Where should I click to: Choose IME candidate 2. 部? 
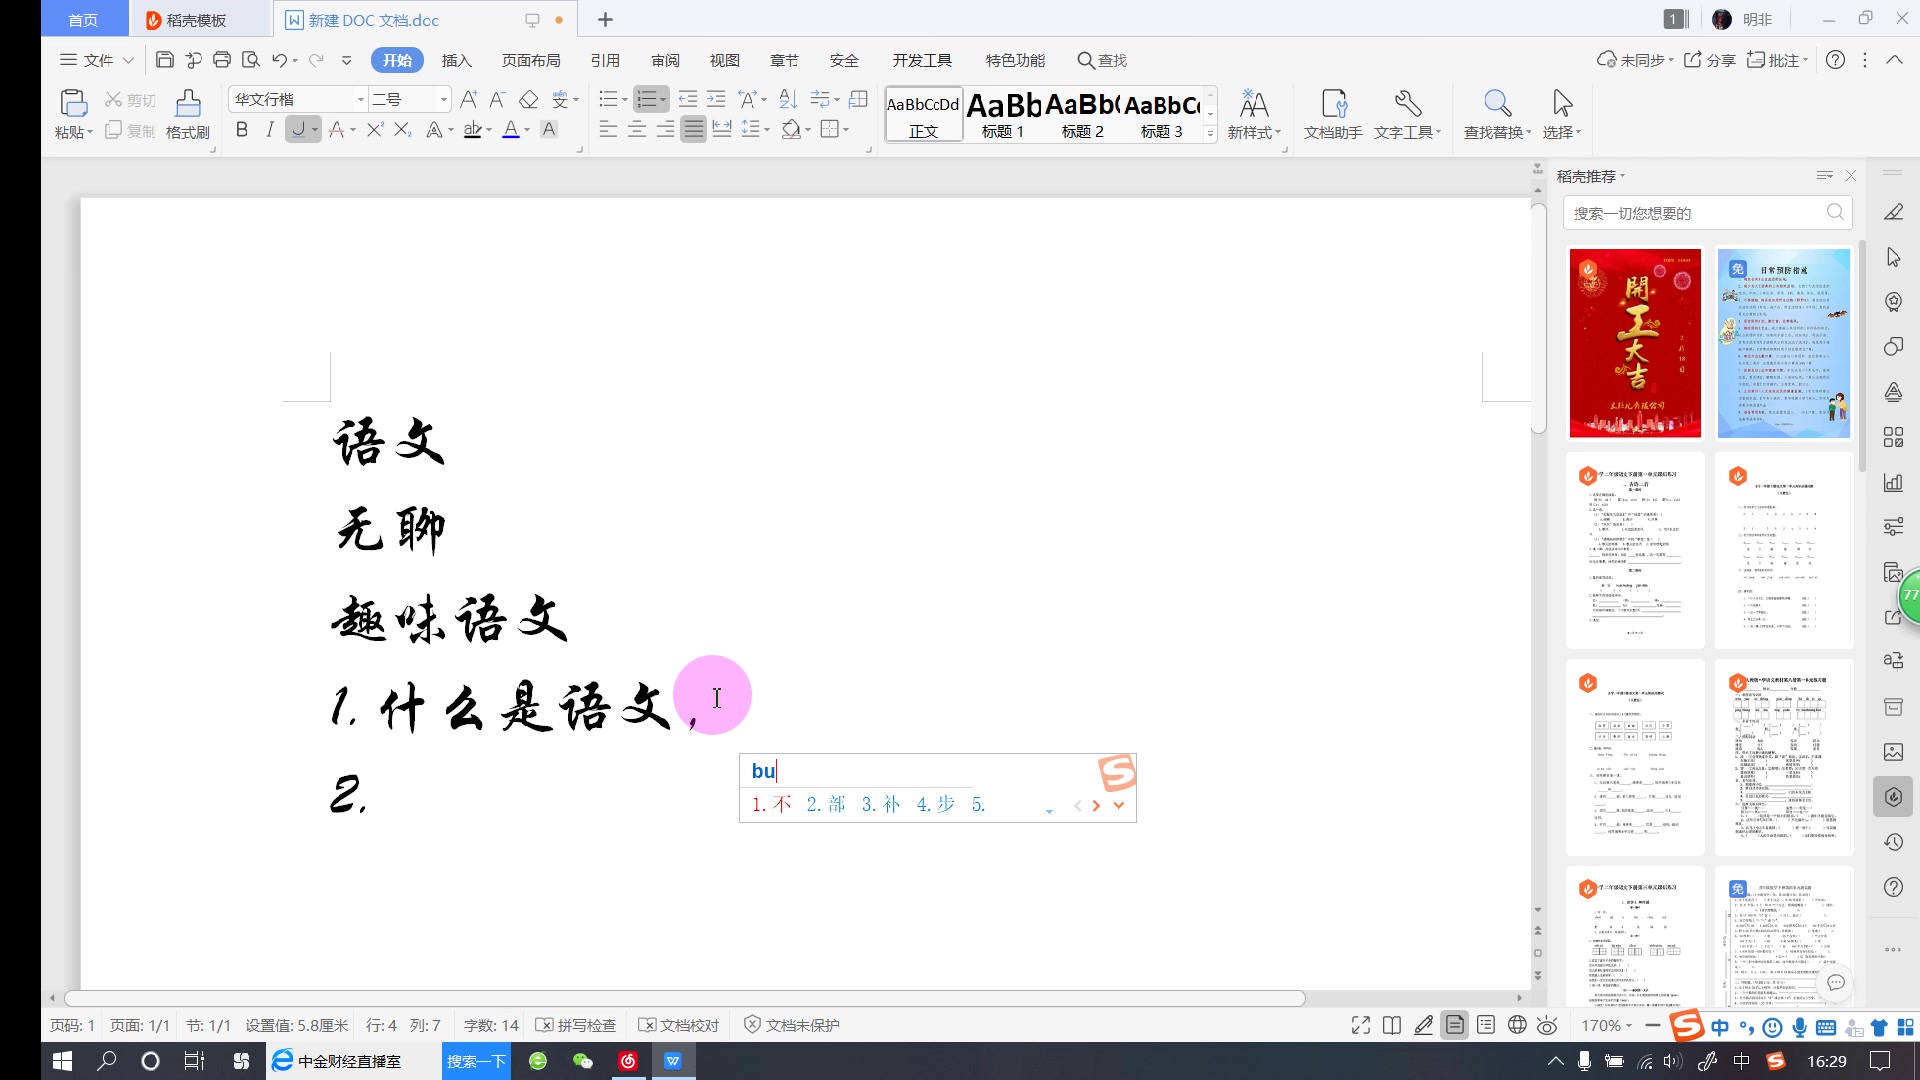coord(826,804)
